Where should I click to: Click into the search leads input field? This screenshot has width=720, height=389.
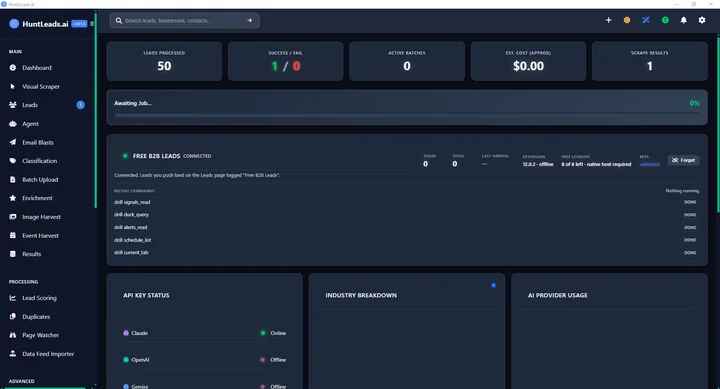(184, 21)
